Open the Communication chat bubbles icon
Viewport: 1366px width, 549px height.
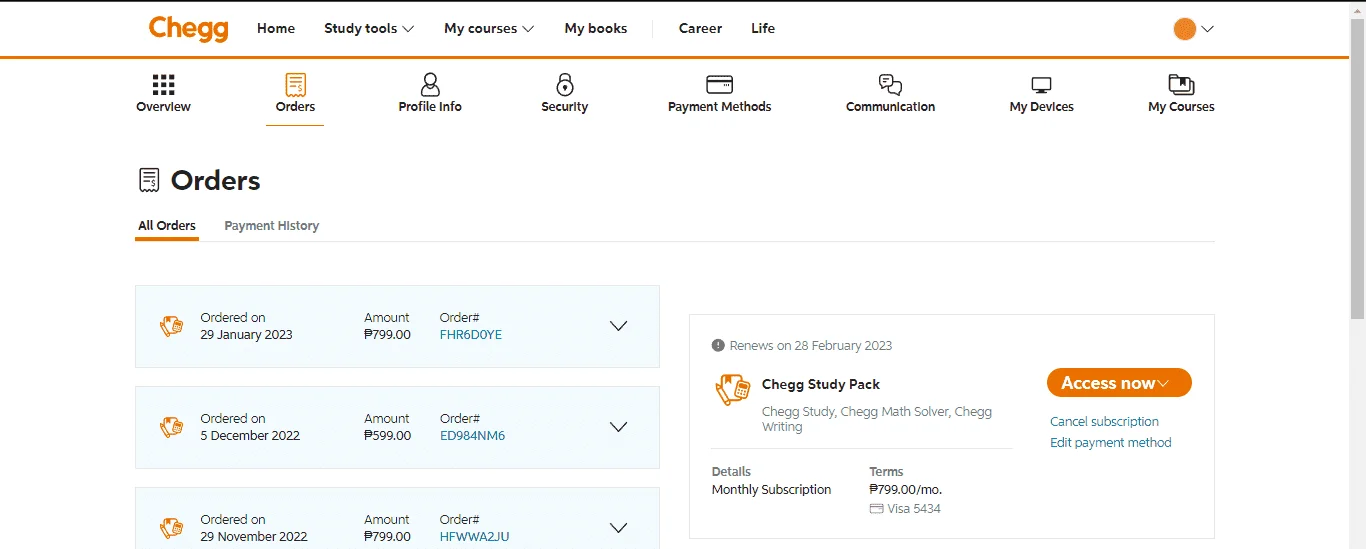(x=890, y=84)
